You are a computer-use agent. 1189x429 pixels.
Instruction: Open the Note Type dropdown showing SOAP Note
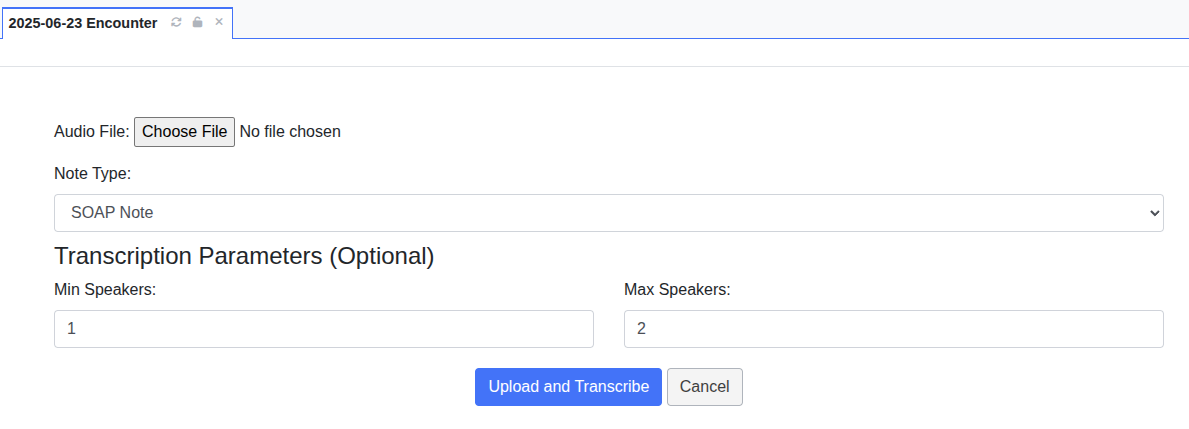pyautogui.click(x=608, y=213)
